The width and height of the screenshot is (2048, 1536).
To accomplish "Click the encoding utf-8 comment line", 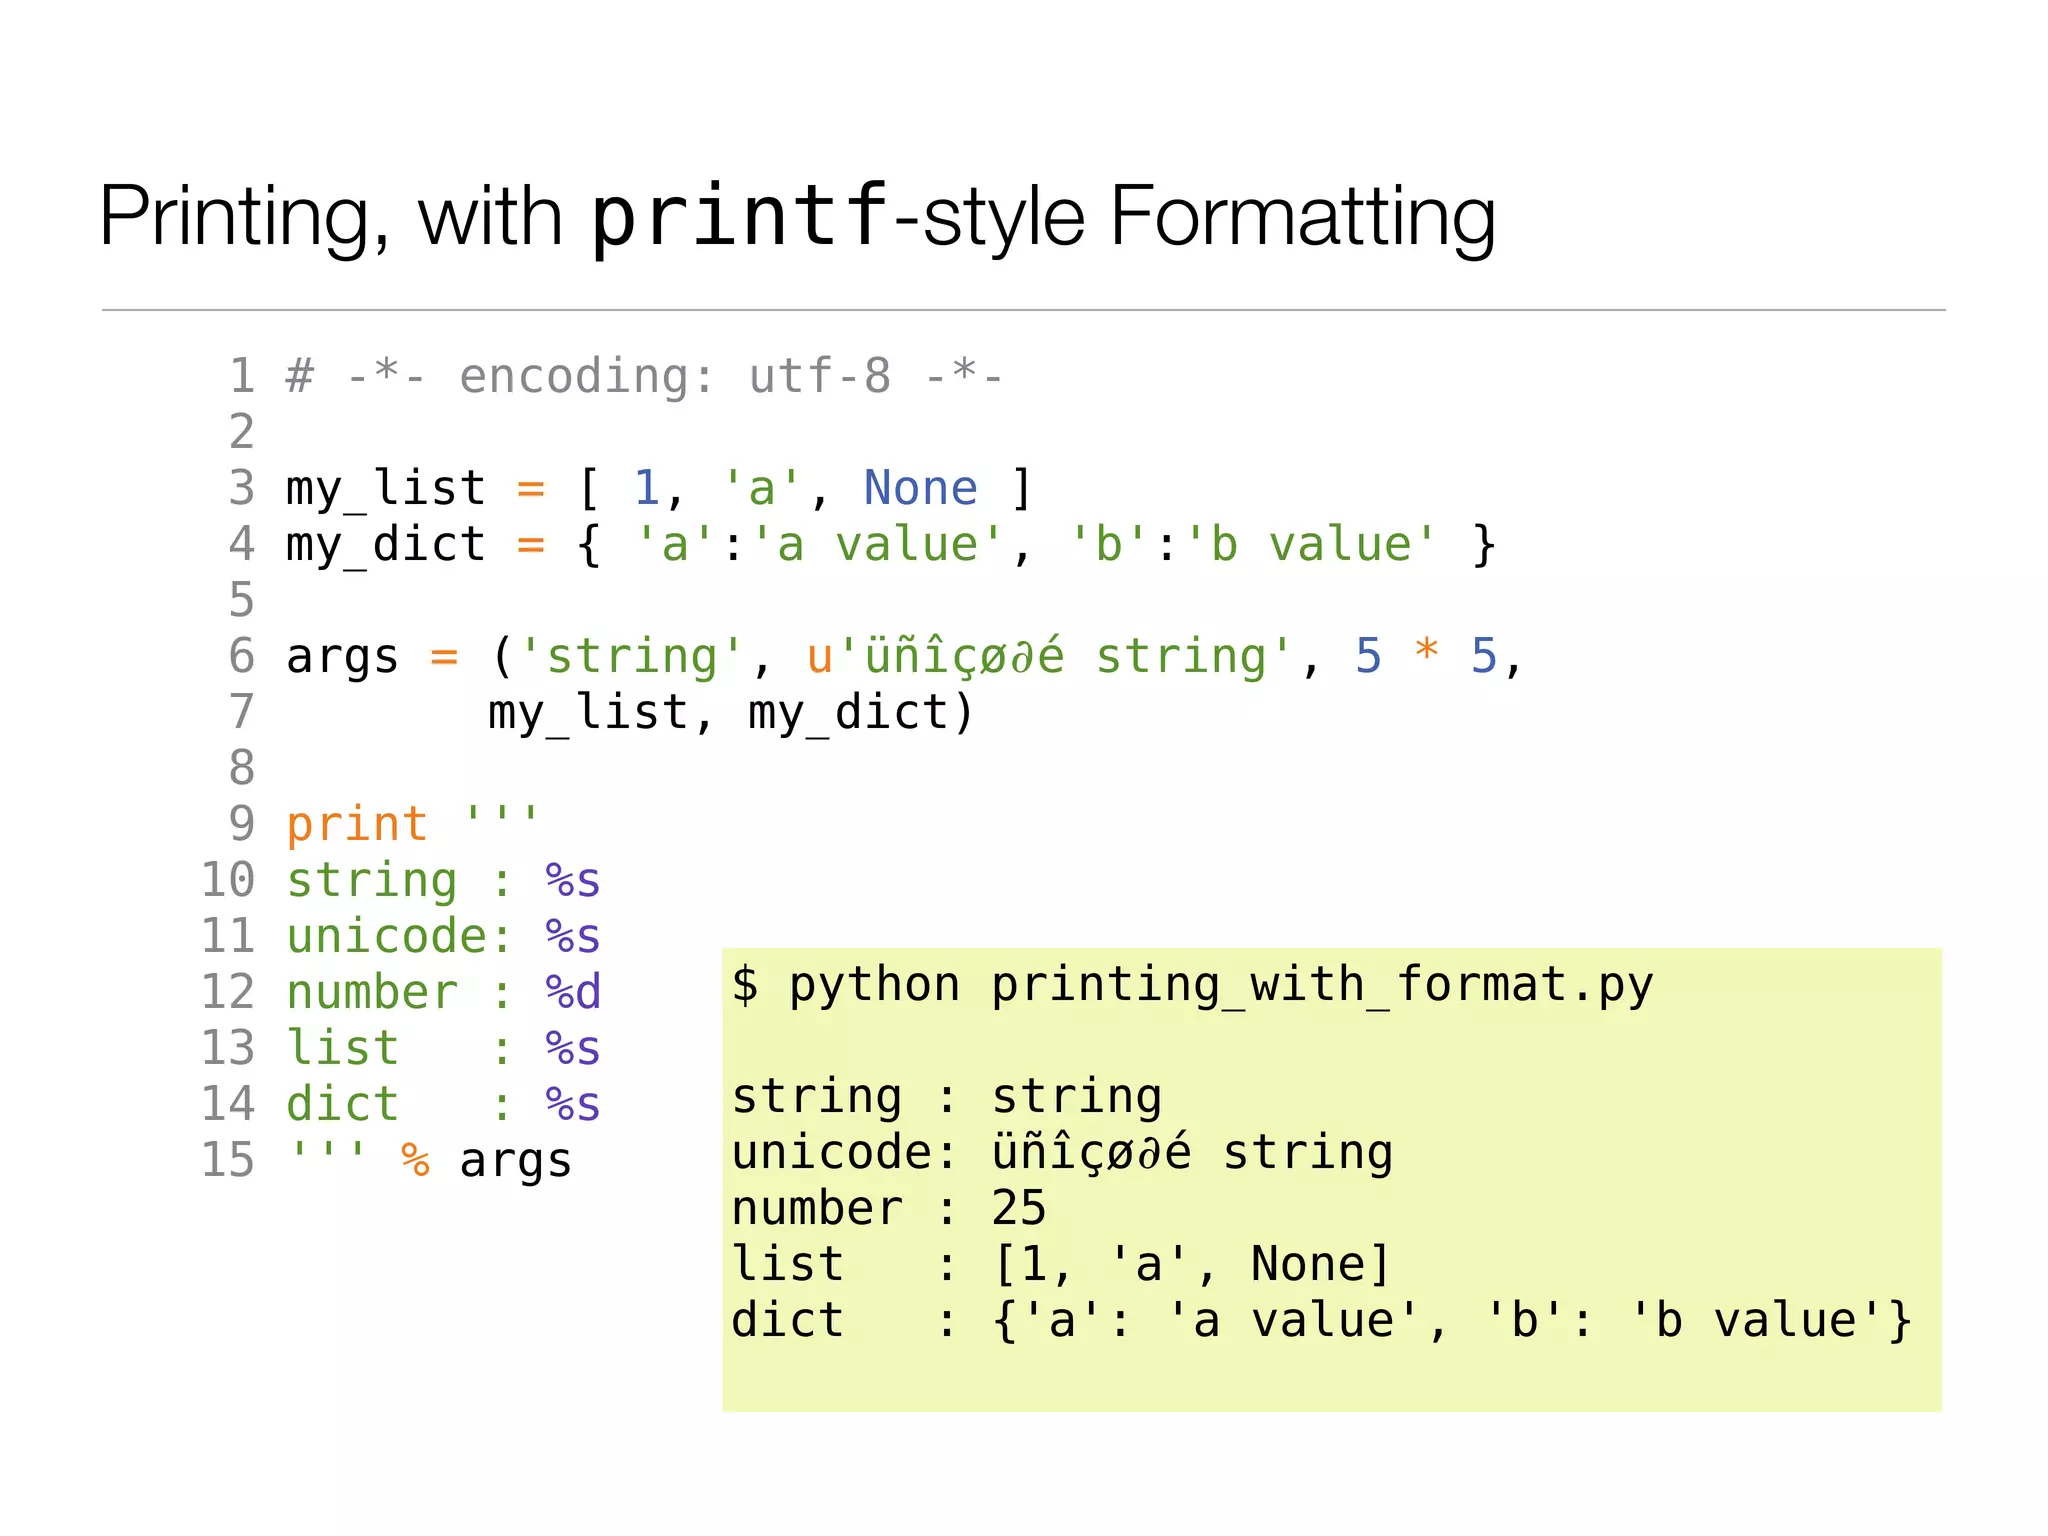I will (x=644, y=377).
